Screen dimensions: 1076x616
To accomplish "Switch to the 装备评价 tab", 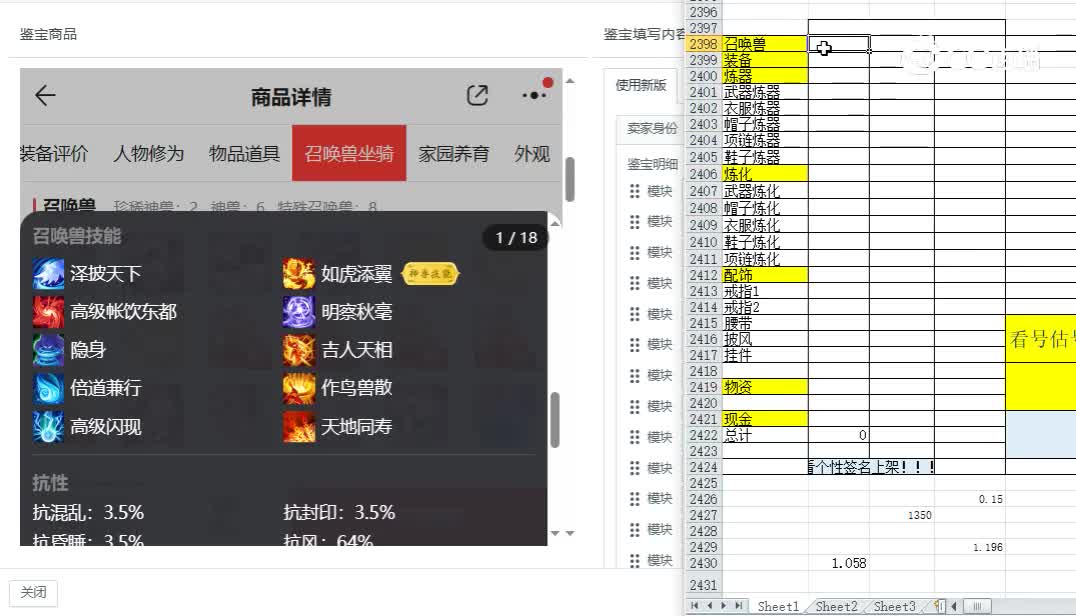I will coord(54,154).
